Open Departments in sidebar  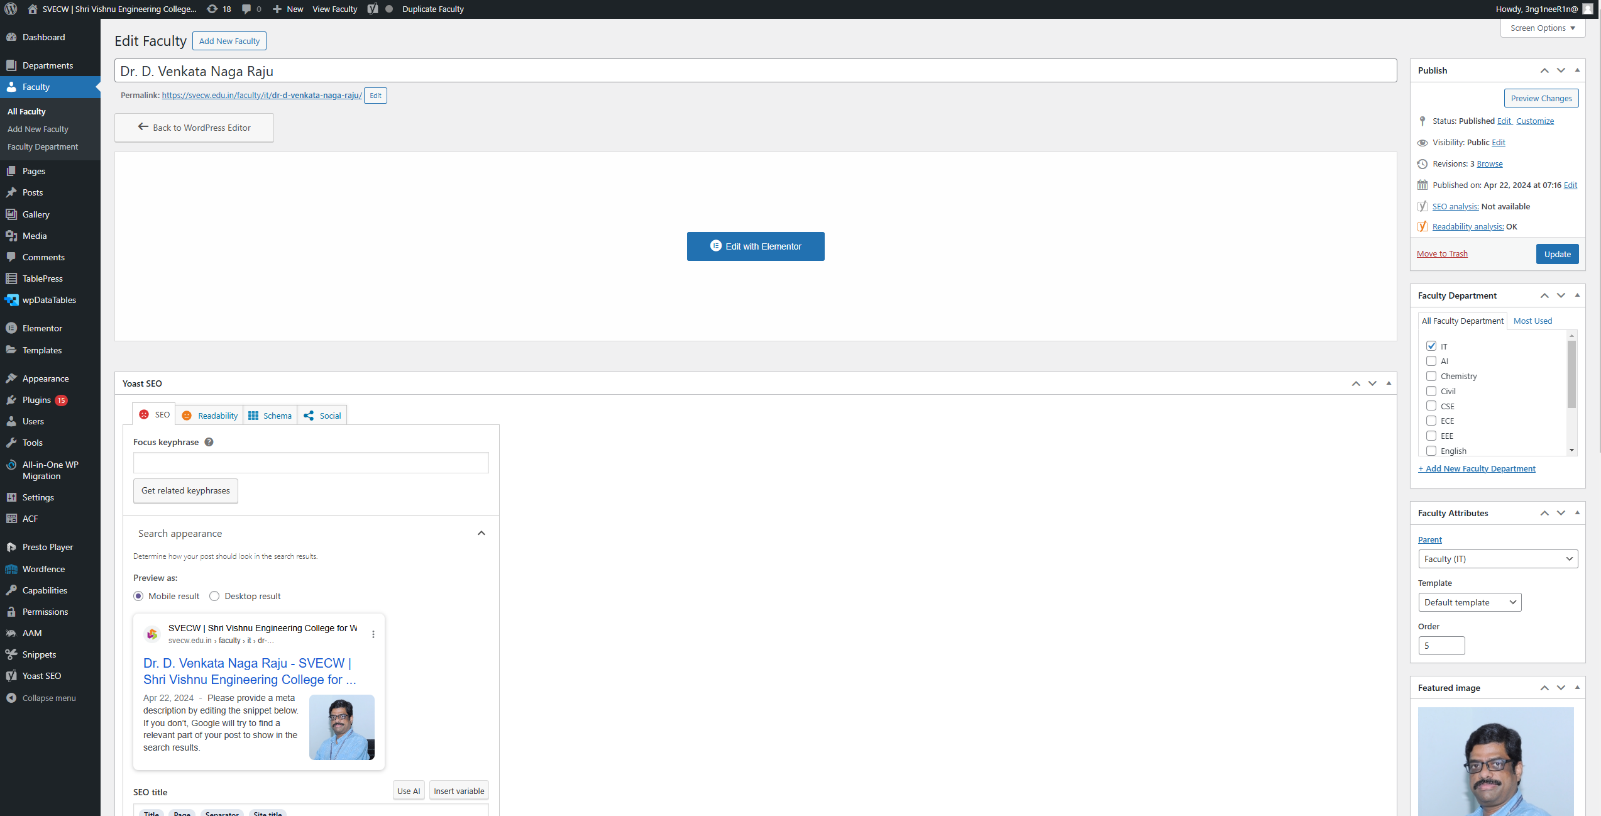pos(50,65)
